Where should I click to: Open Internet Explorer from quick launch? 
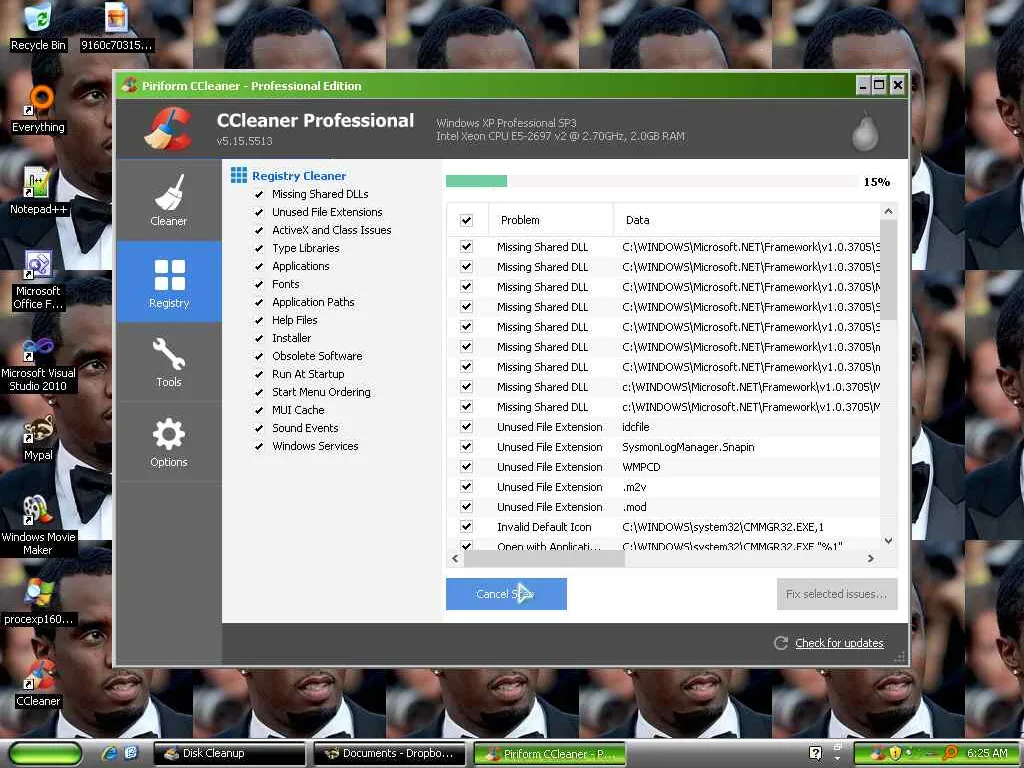[x=109, y=753]
